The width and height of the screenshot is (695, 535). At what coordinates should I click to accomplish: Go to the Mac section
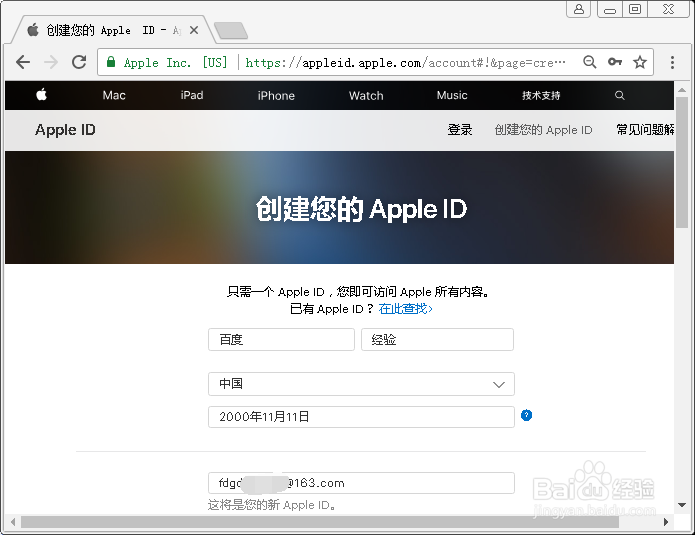coord(114,95)
